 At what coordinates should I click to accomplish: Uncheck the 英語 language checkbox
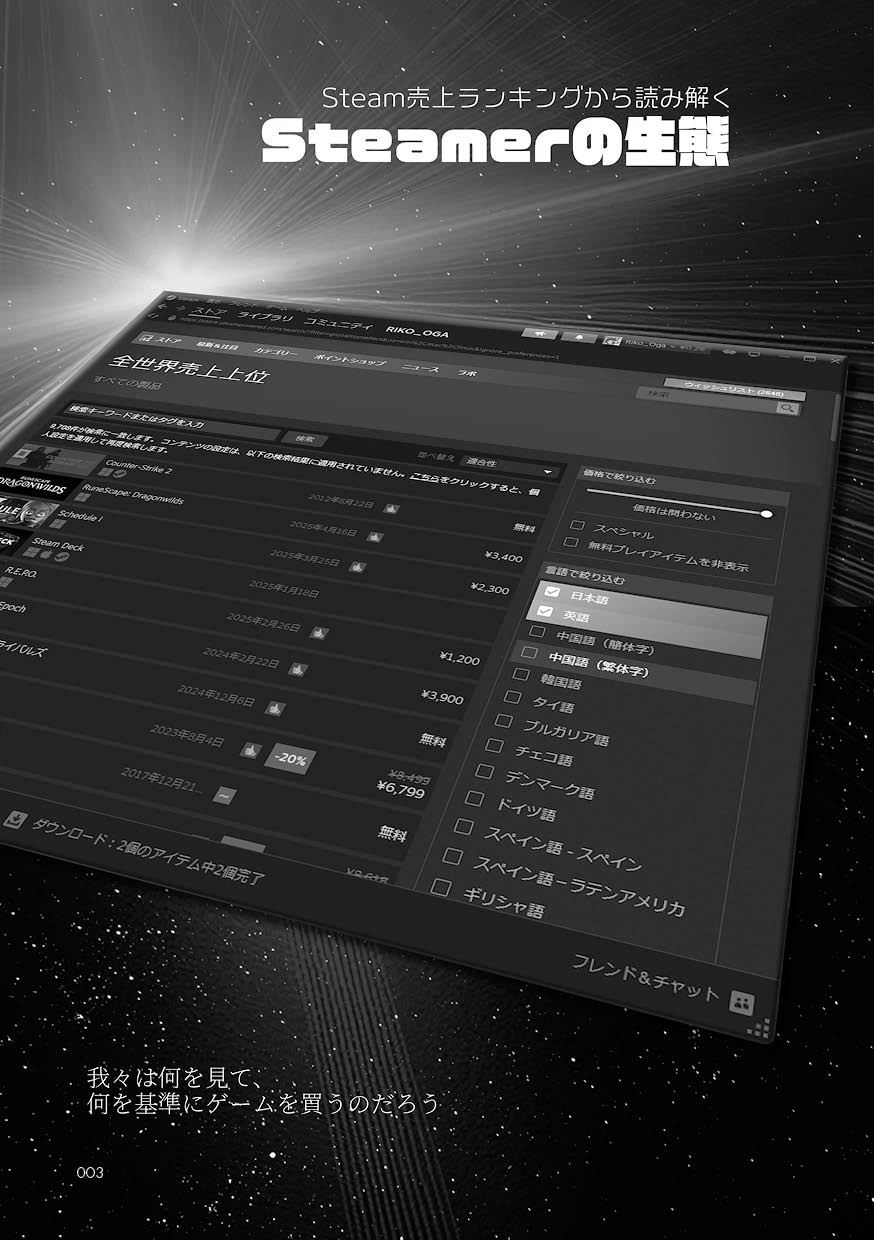(x=545, y=611)
